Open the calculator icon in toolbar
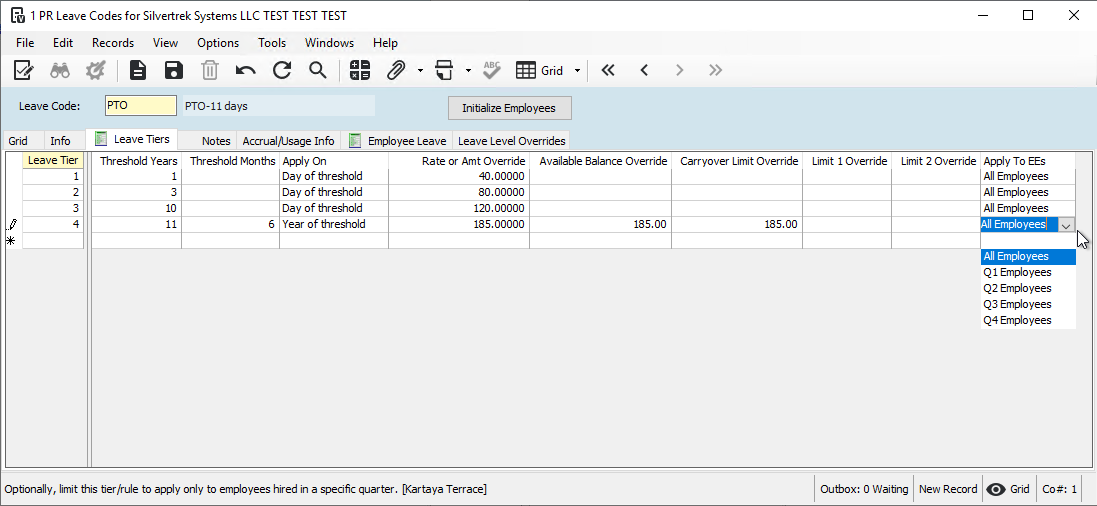The width and height of the screenshot is (1097, 506). [x=360, y=70]
